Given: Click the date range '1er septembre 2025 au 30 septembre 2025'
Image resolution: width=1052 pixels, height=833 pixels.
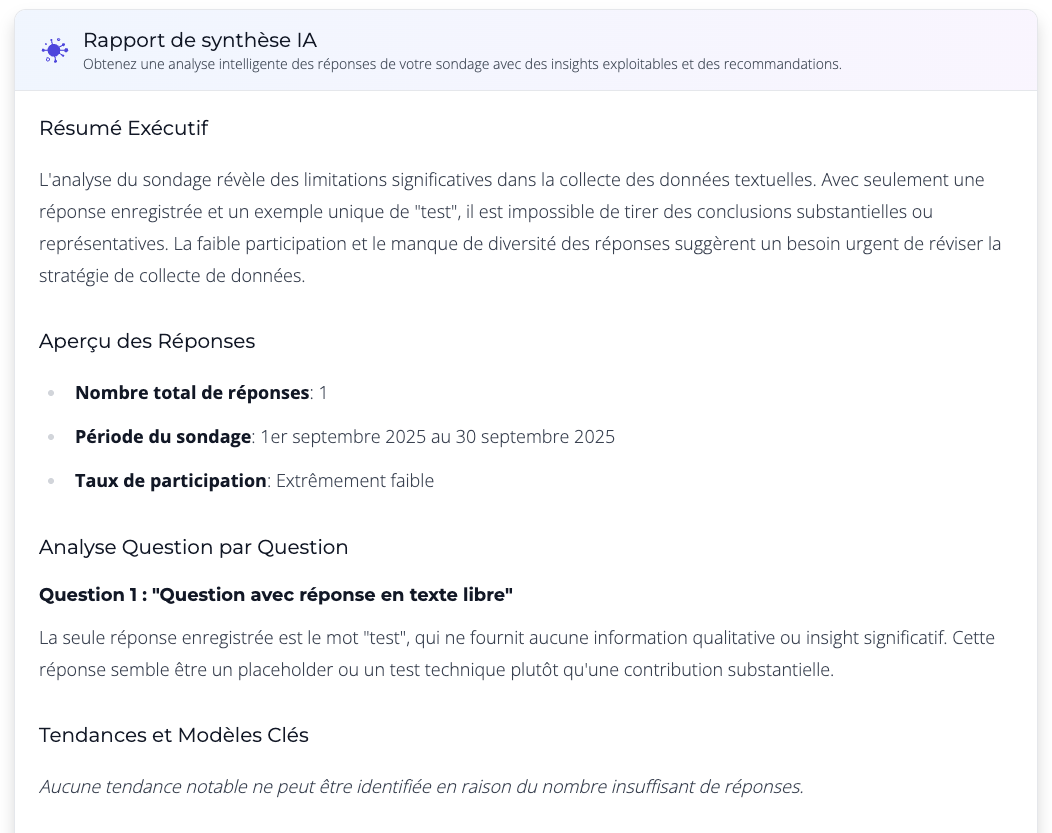Looking at the screenshot, I should point(437,436).
